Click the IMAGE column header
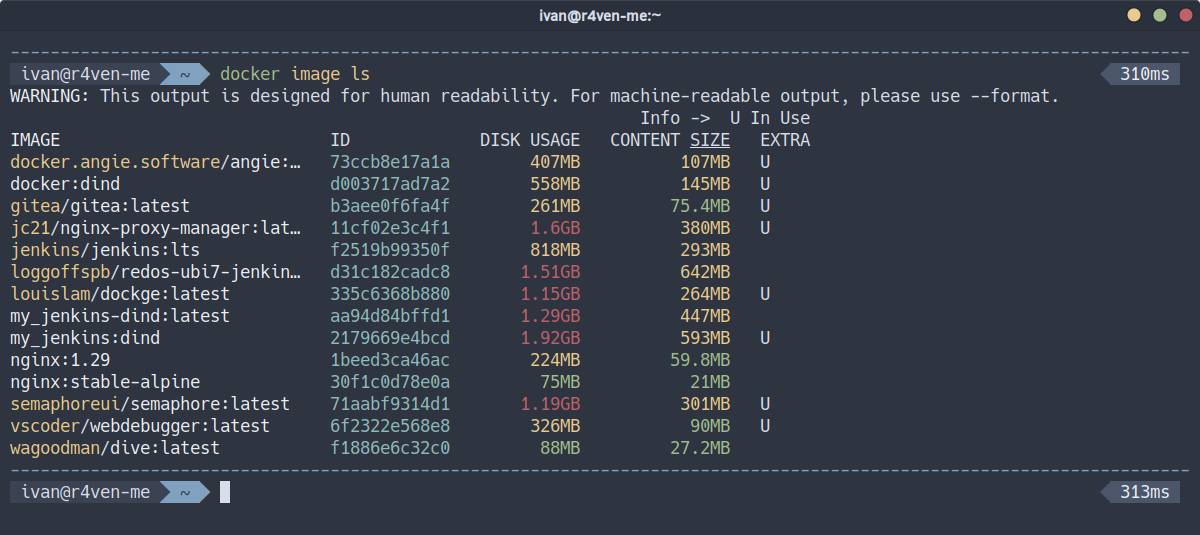1200x535 pixels. (x=35, y=140)
